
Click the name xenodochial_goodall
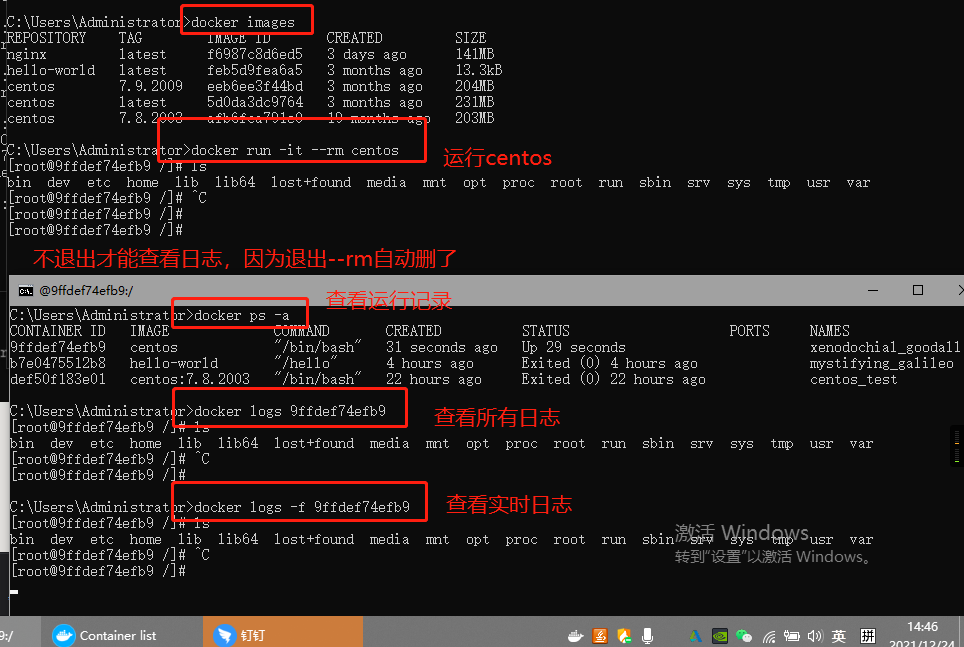885,347
